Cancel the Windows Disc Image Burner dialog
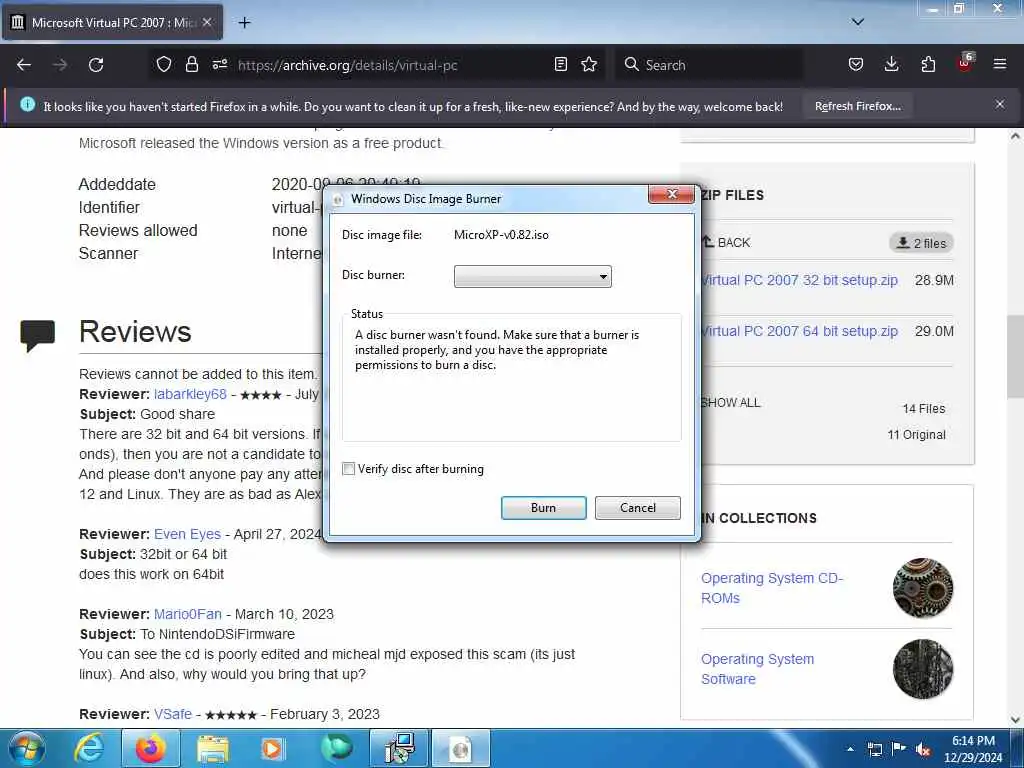The height and width of the screenshot is (768, 1024). pos(637,507)
